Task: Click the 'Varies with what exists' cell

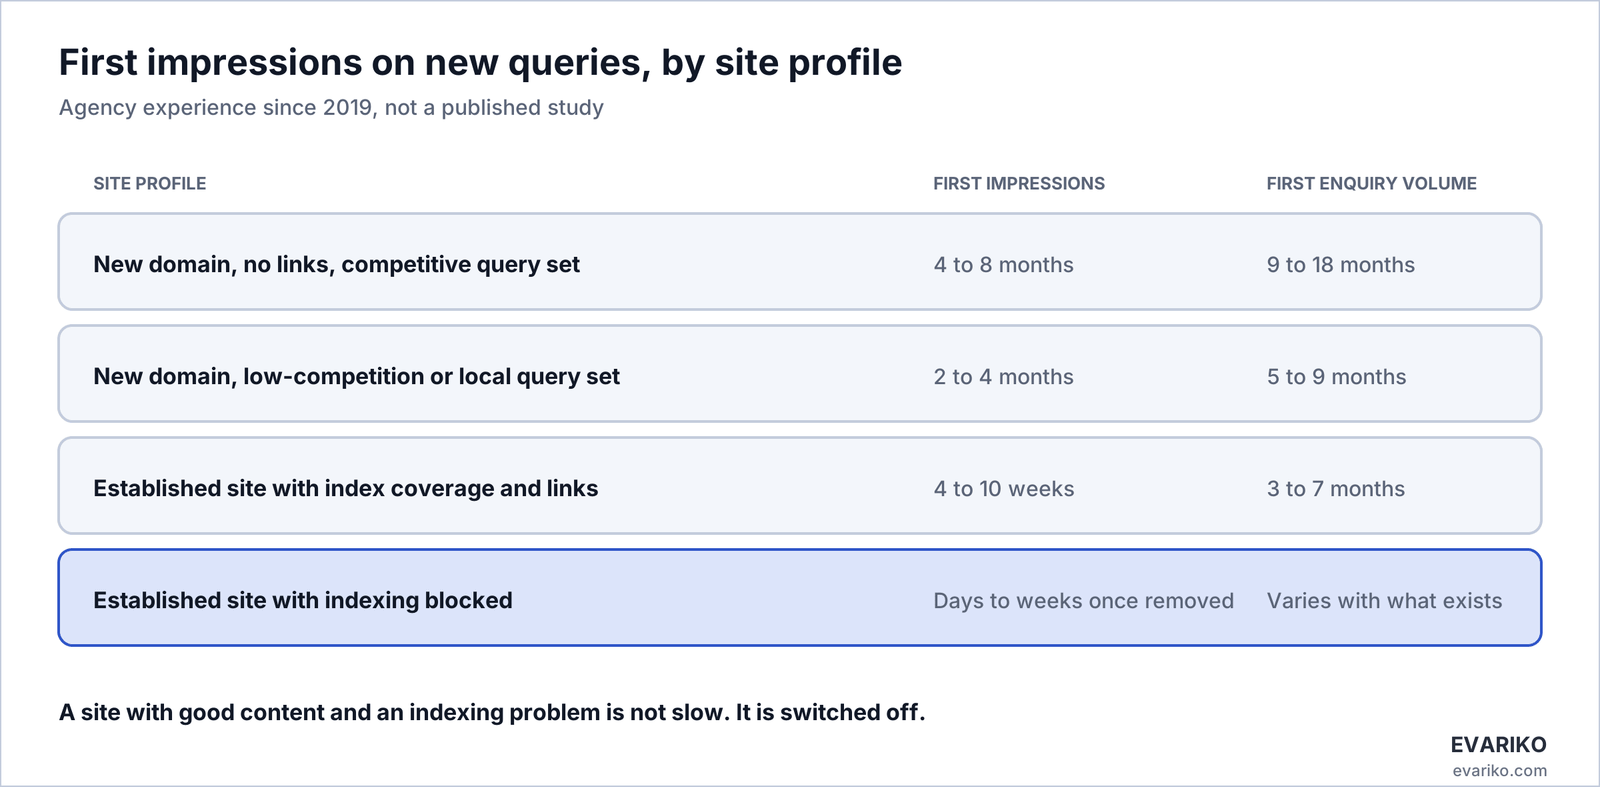Action: [1384, 601]
